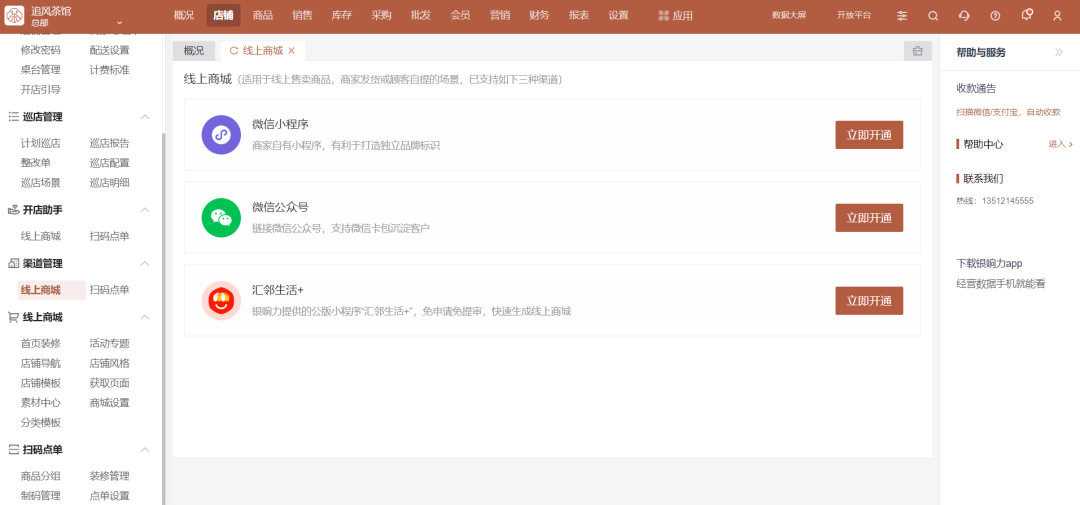Open the search magnifier icon in header
The image size is (1080, 505).
933,16
